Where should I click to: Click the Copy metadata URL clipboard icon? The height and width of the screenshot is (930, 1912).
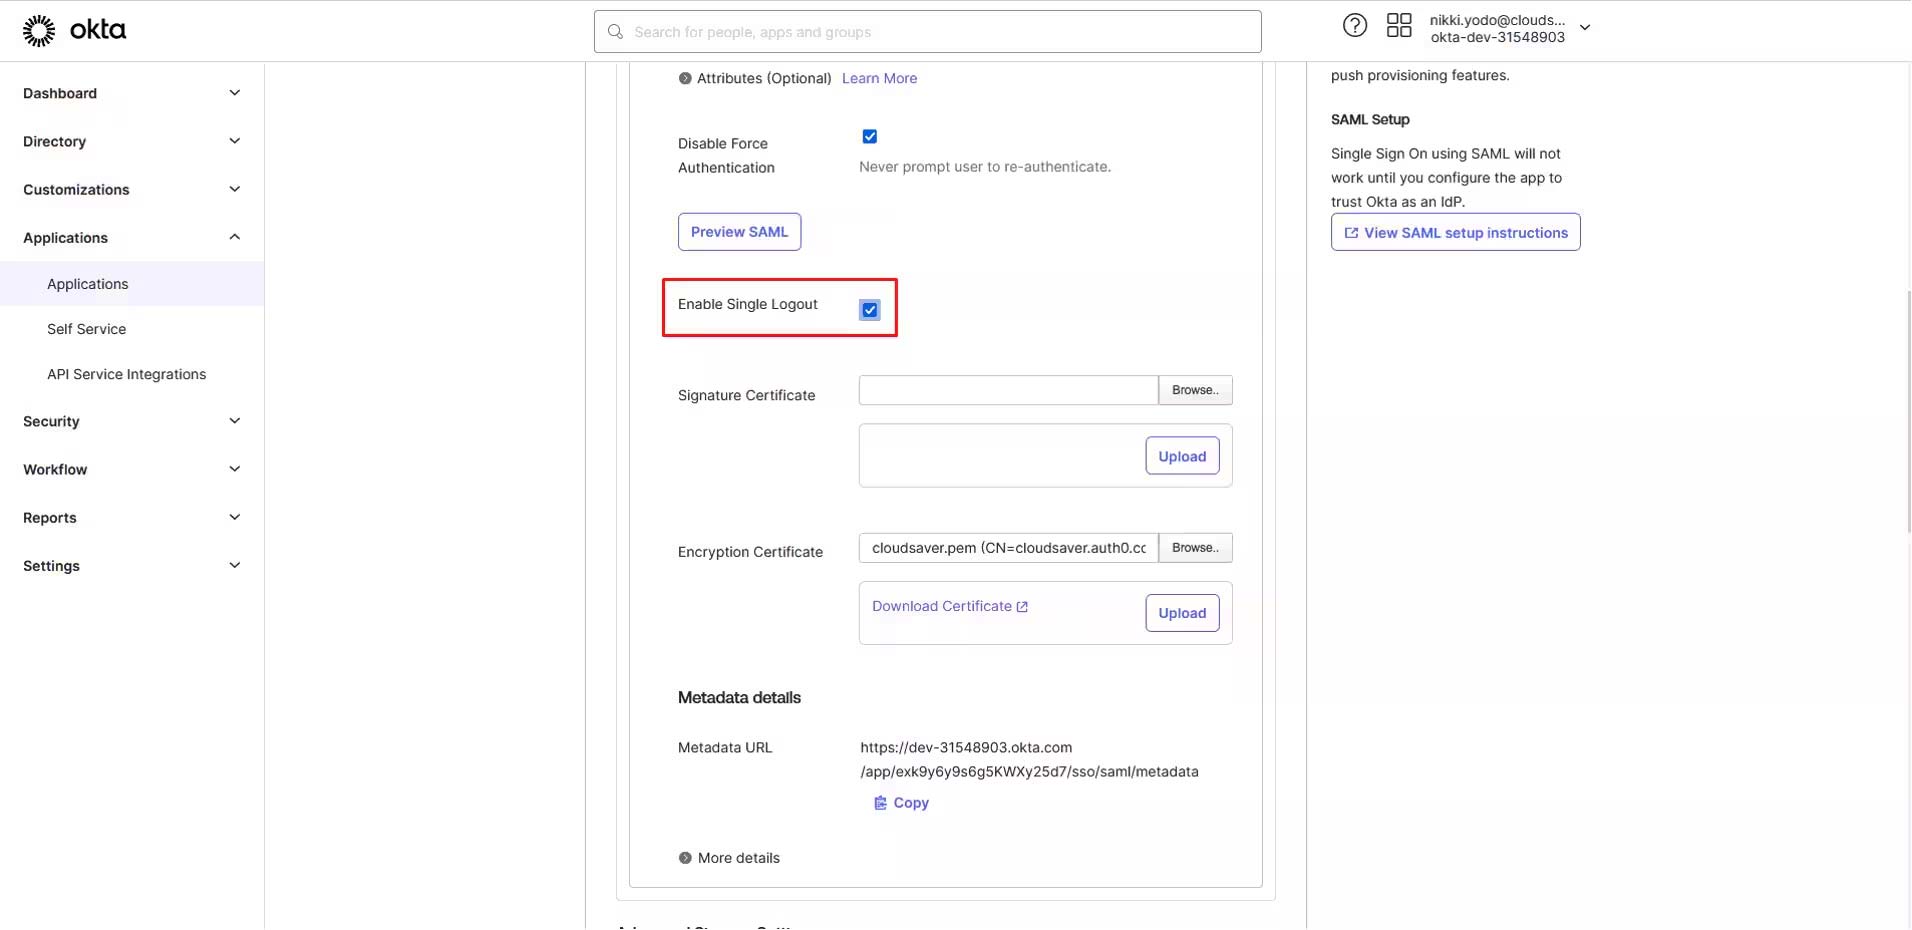tap(880, 803)
